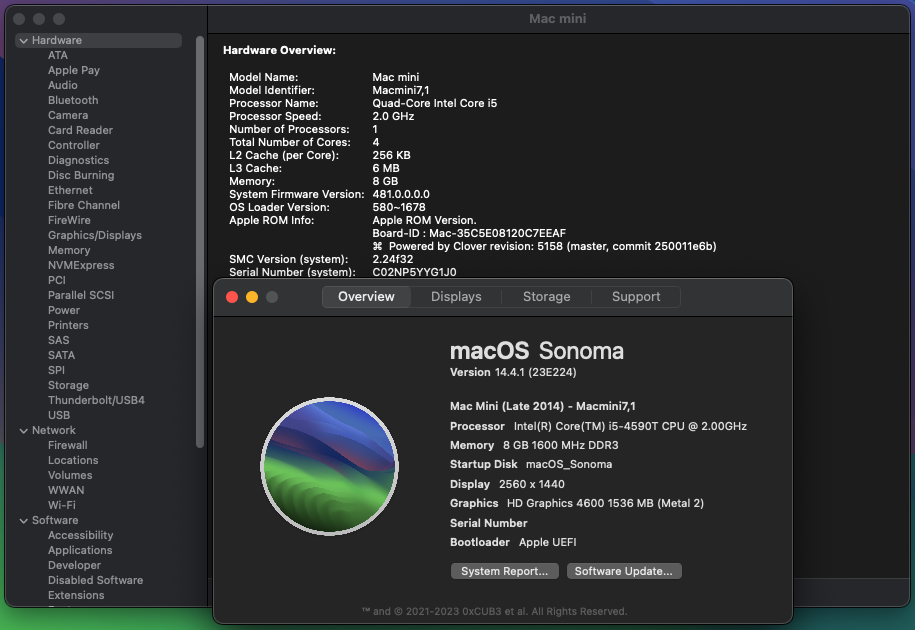The width and height of the screenshot is (915, 630).
Task: Select Graphics/Displays in the sidebar
Action: (x=95, y=235)
